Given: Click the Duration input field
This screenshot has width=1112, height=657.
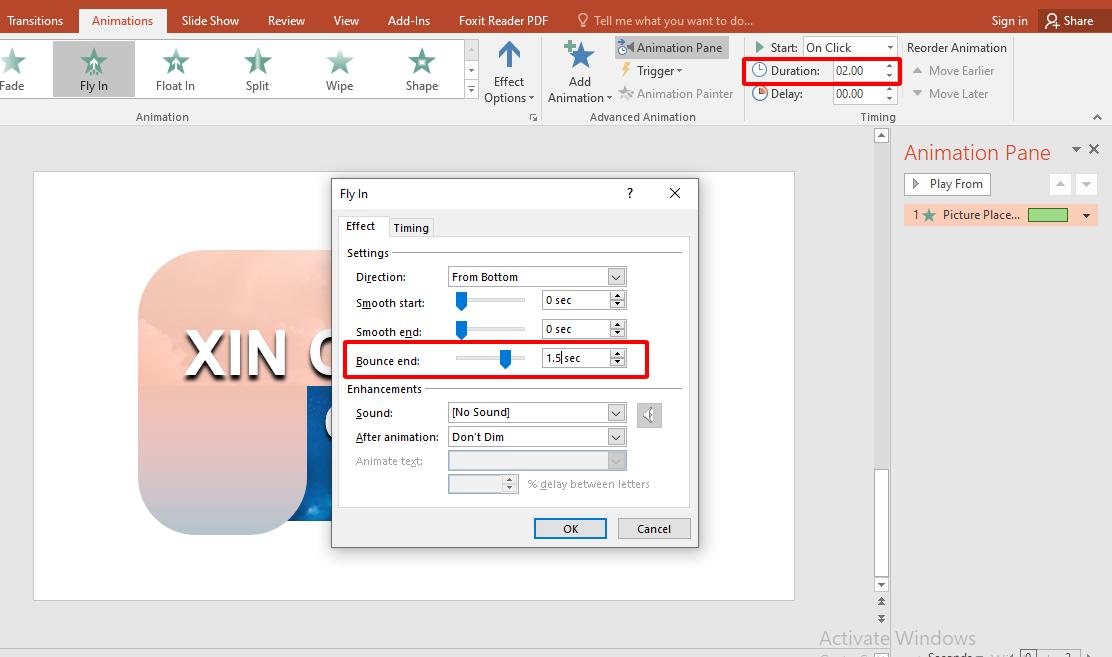Looking at the screenshot, I should pos(857,71).
